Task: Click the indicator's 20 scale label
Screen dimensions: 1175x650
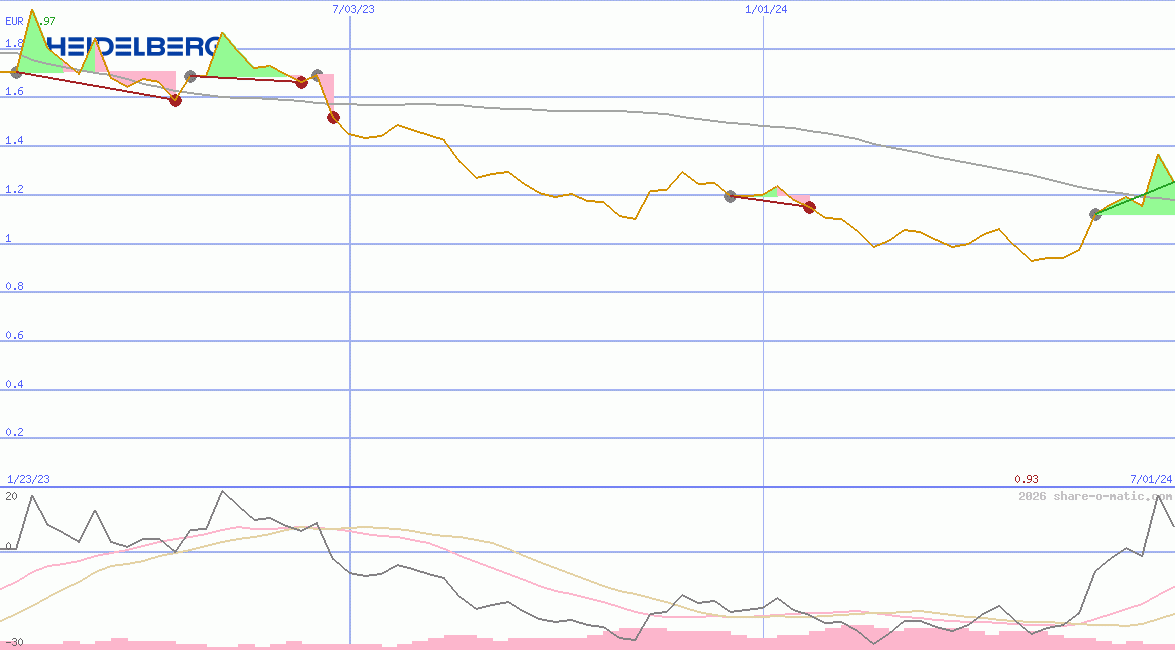Action: pos(11,496)
